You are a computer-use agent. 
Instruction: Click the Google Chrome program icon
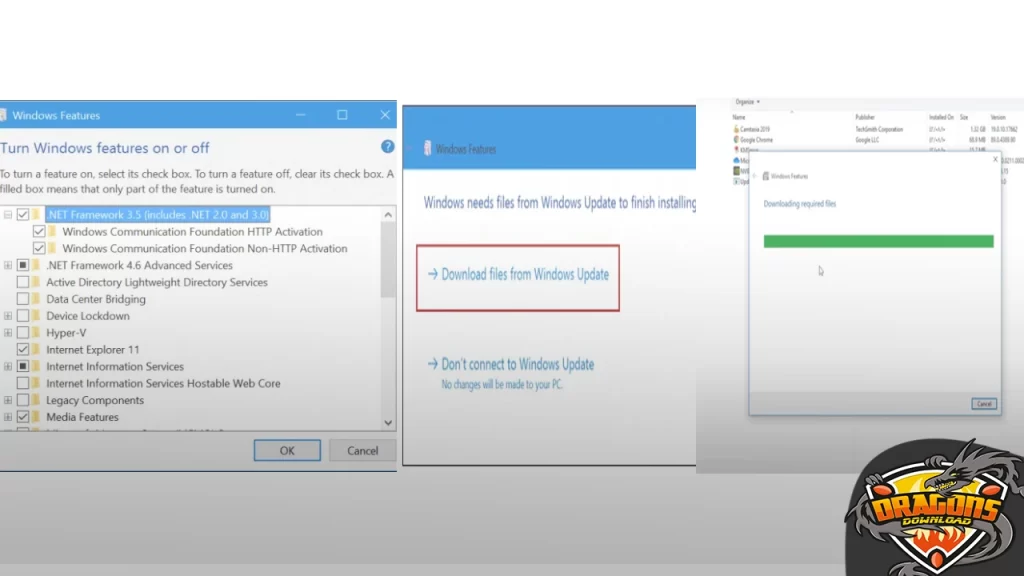(736, 140)
